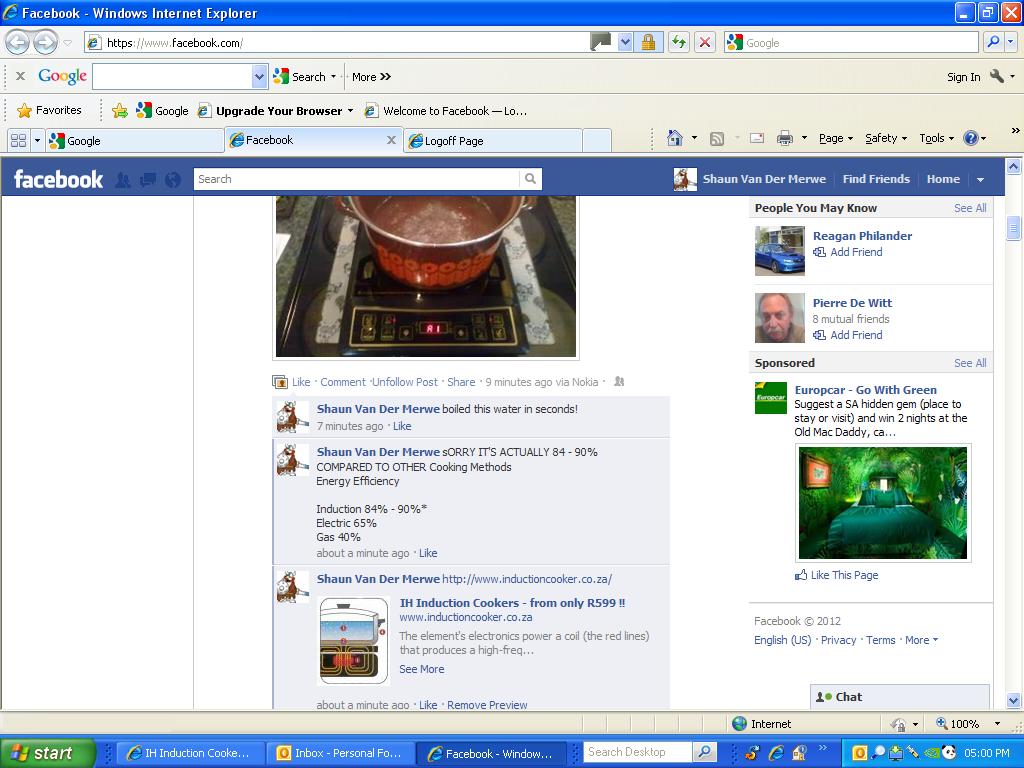
Task: Click the Facebook friend requests icon
Action: tap(123, 180)
